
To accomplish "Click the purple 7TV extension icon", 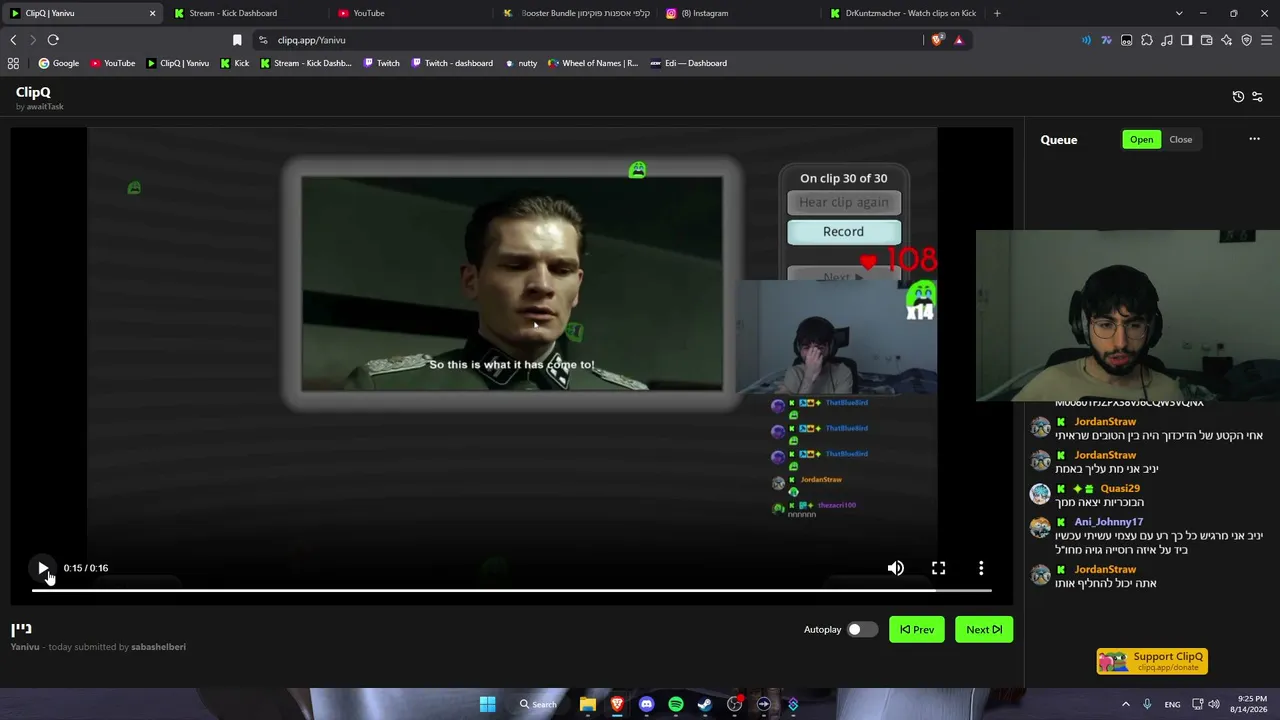I will coord(1106,40).
